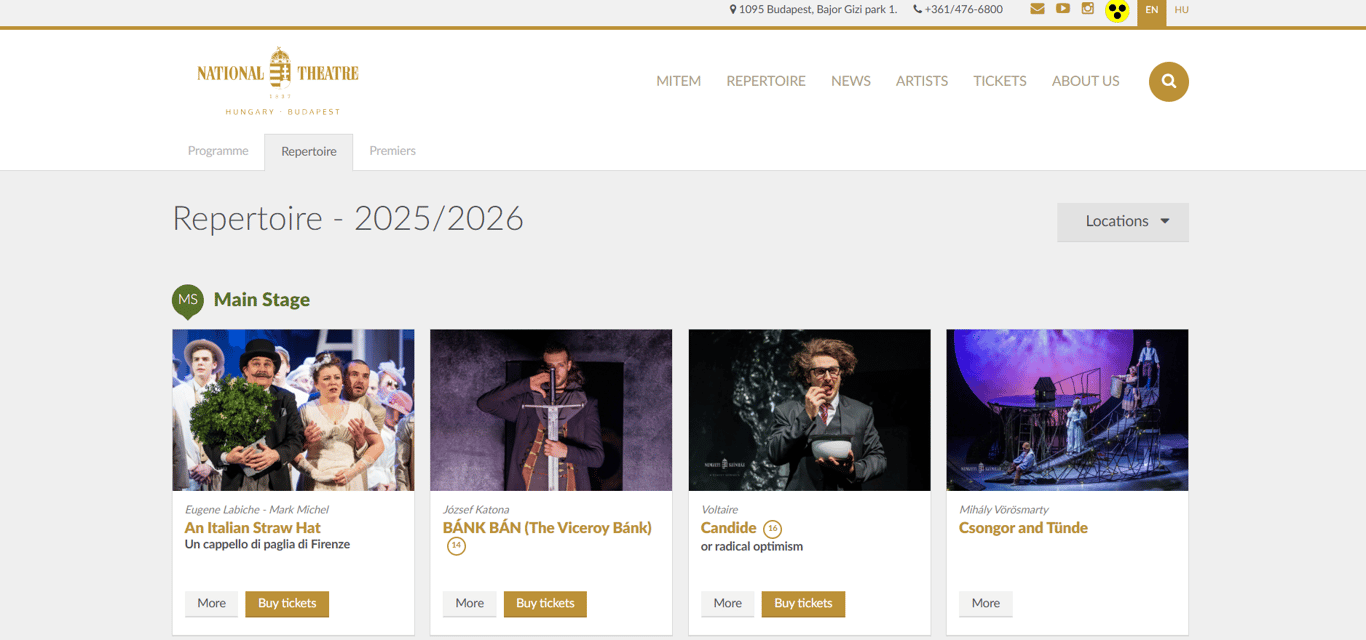Click the yellow accessibility icon
The image size is (1366, 640).
point(1117,11)
